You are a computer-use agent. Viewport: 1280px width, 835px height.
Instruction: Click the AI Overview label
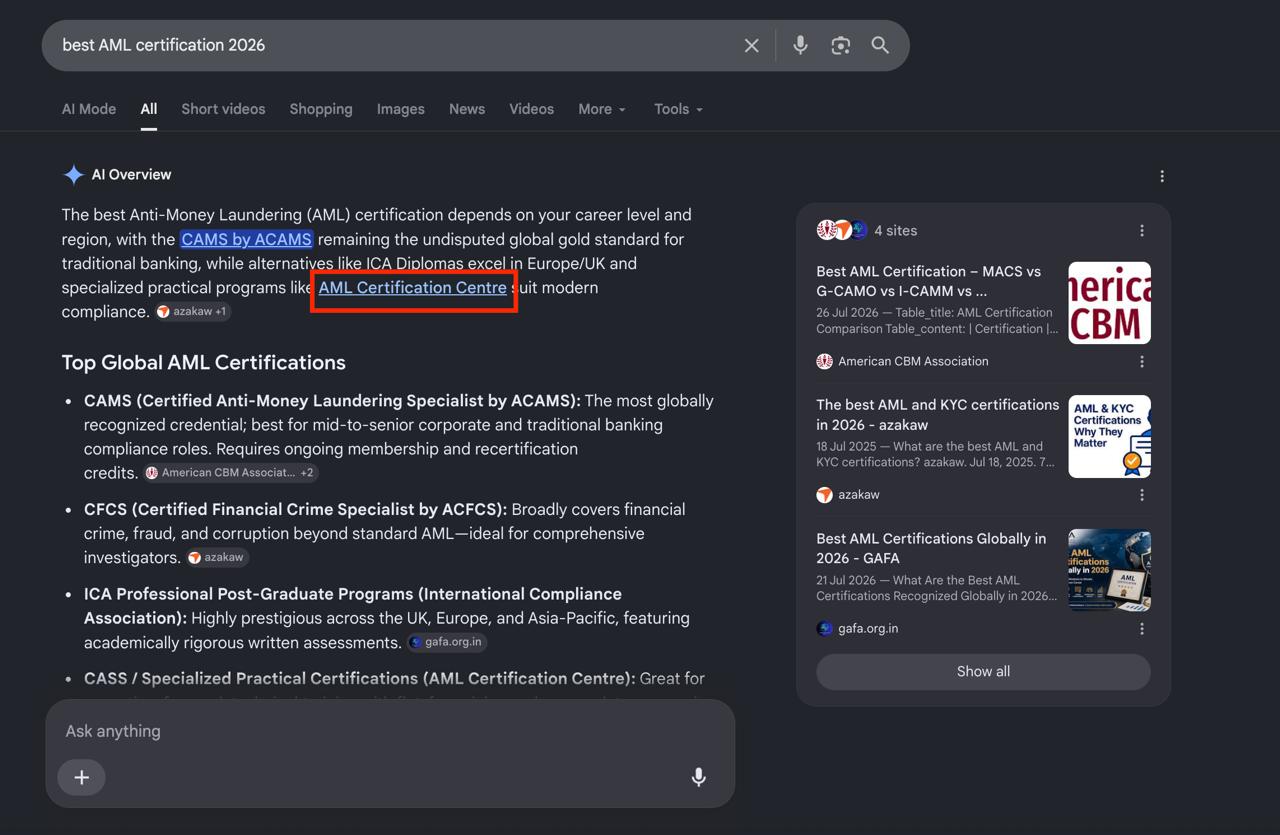[x=131, y=174]
